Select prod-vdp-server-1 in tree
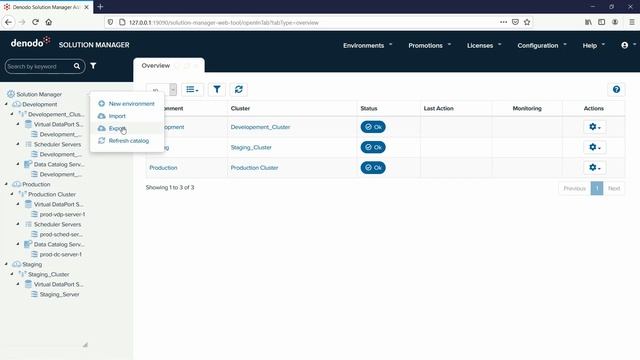 tap(62, 214)
